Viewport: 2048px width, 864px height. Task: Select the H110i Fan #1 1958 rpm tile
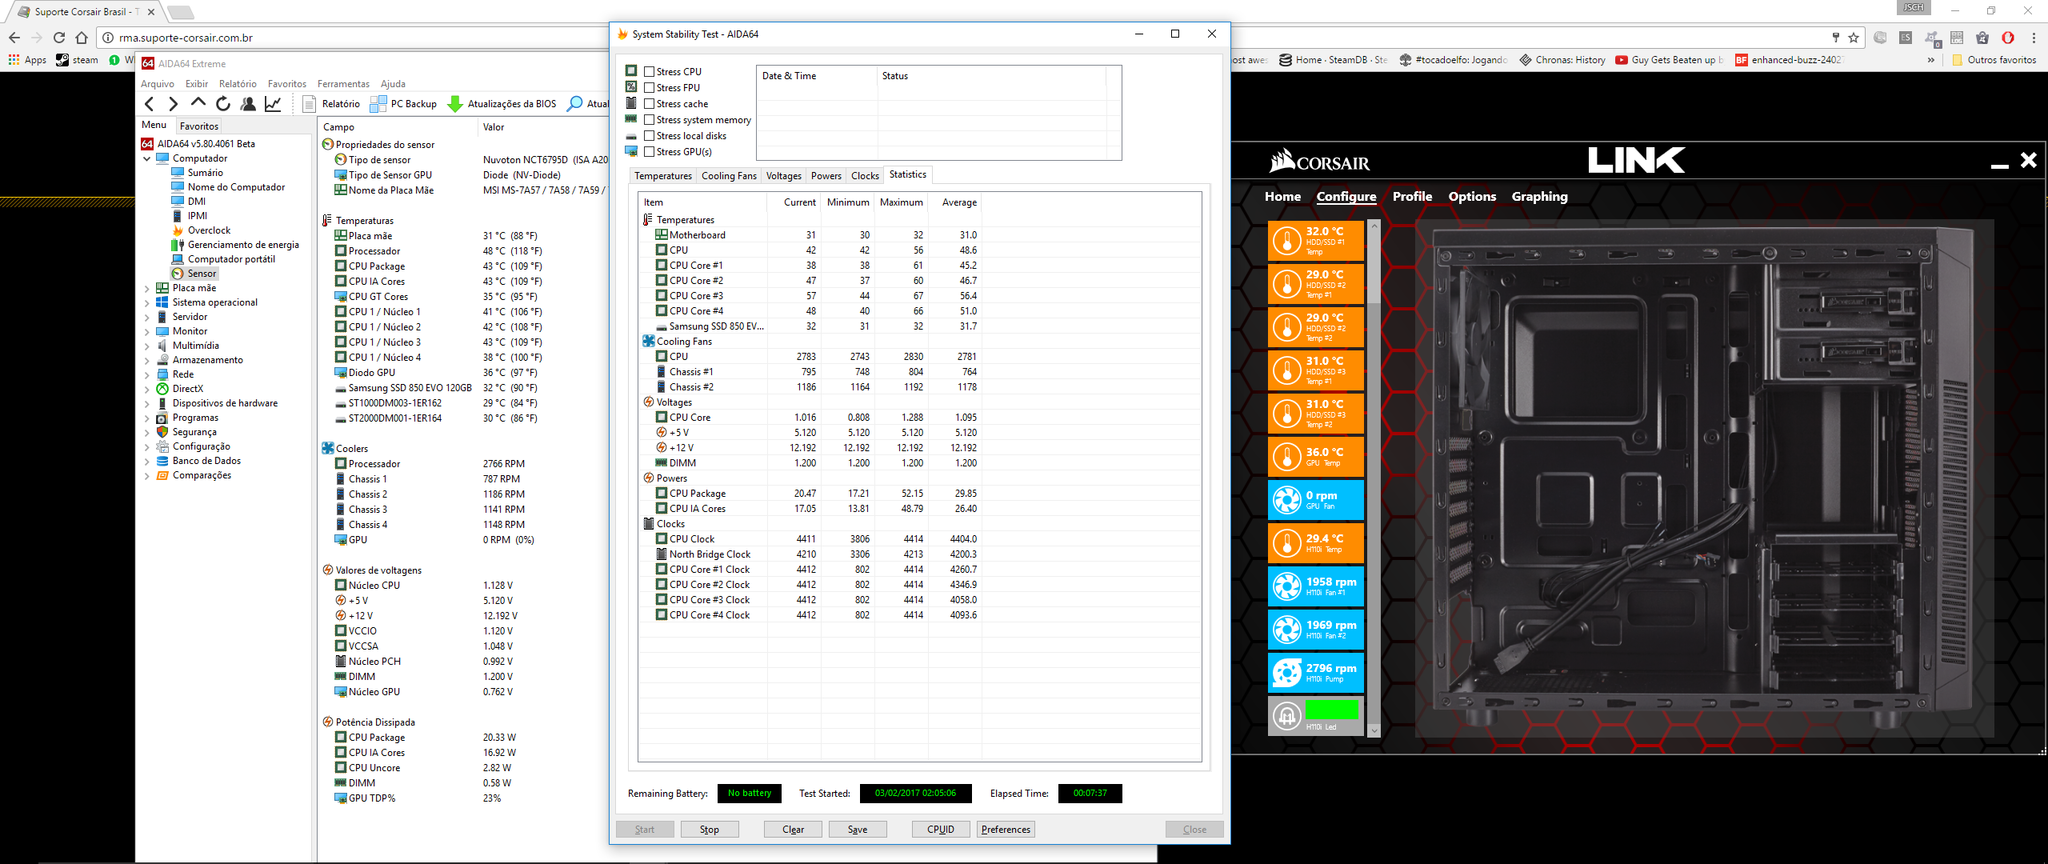(x=1316, y=586)
